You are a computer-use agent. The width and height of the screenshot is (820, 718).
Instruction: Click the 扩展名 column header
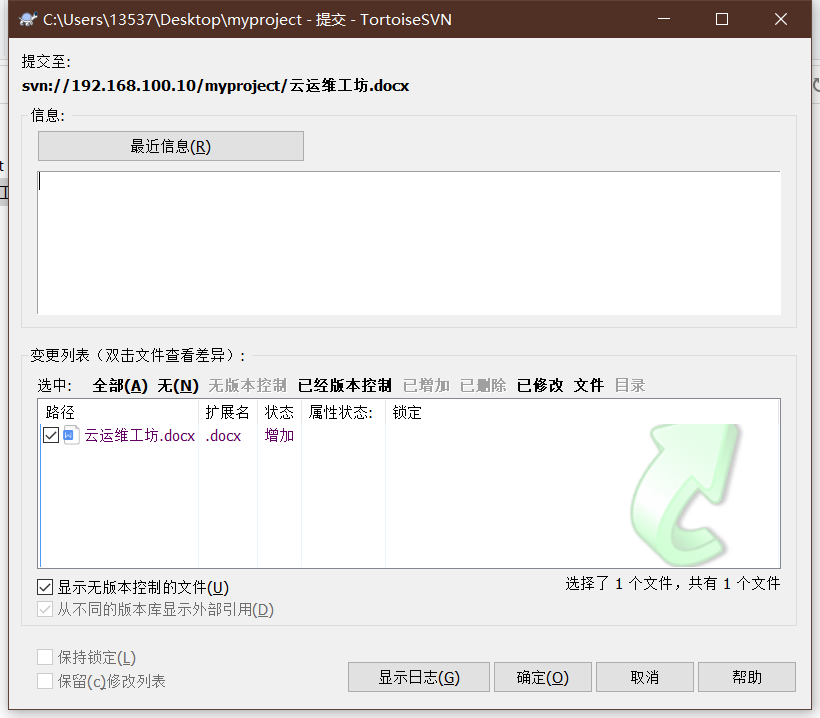click(x=227, y=412)
